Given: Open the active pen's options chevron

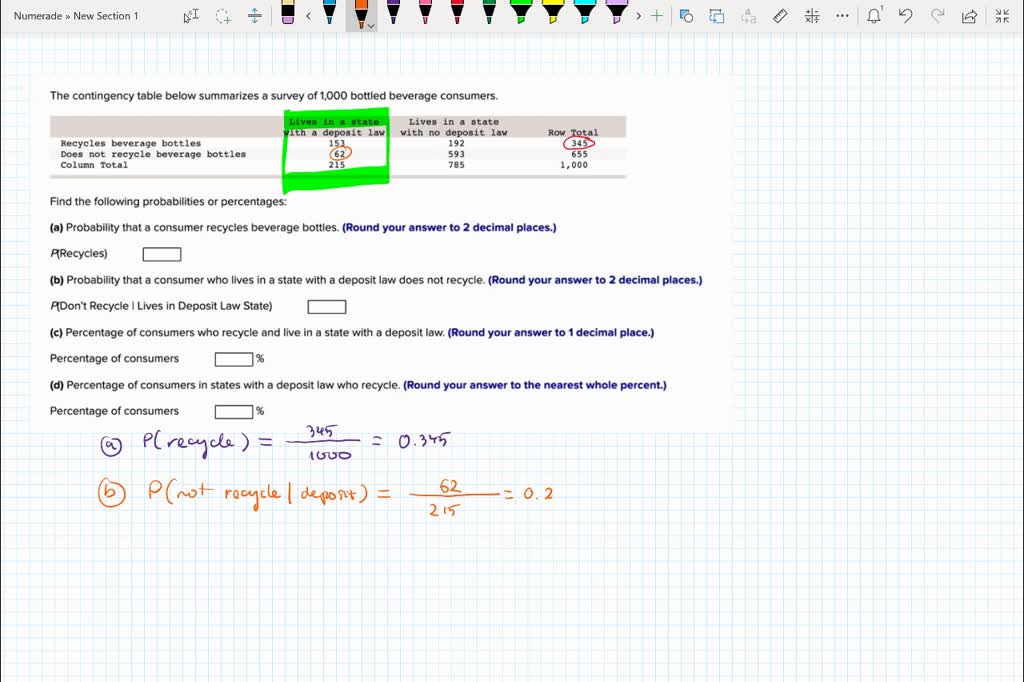Looking at the screenshot, I should tap(371, 27).
